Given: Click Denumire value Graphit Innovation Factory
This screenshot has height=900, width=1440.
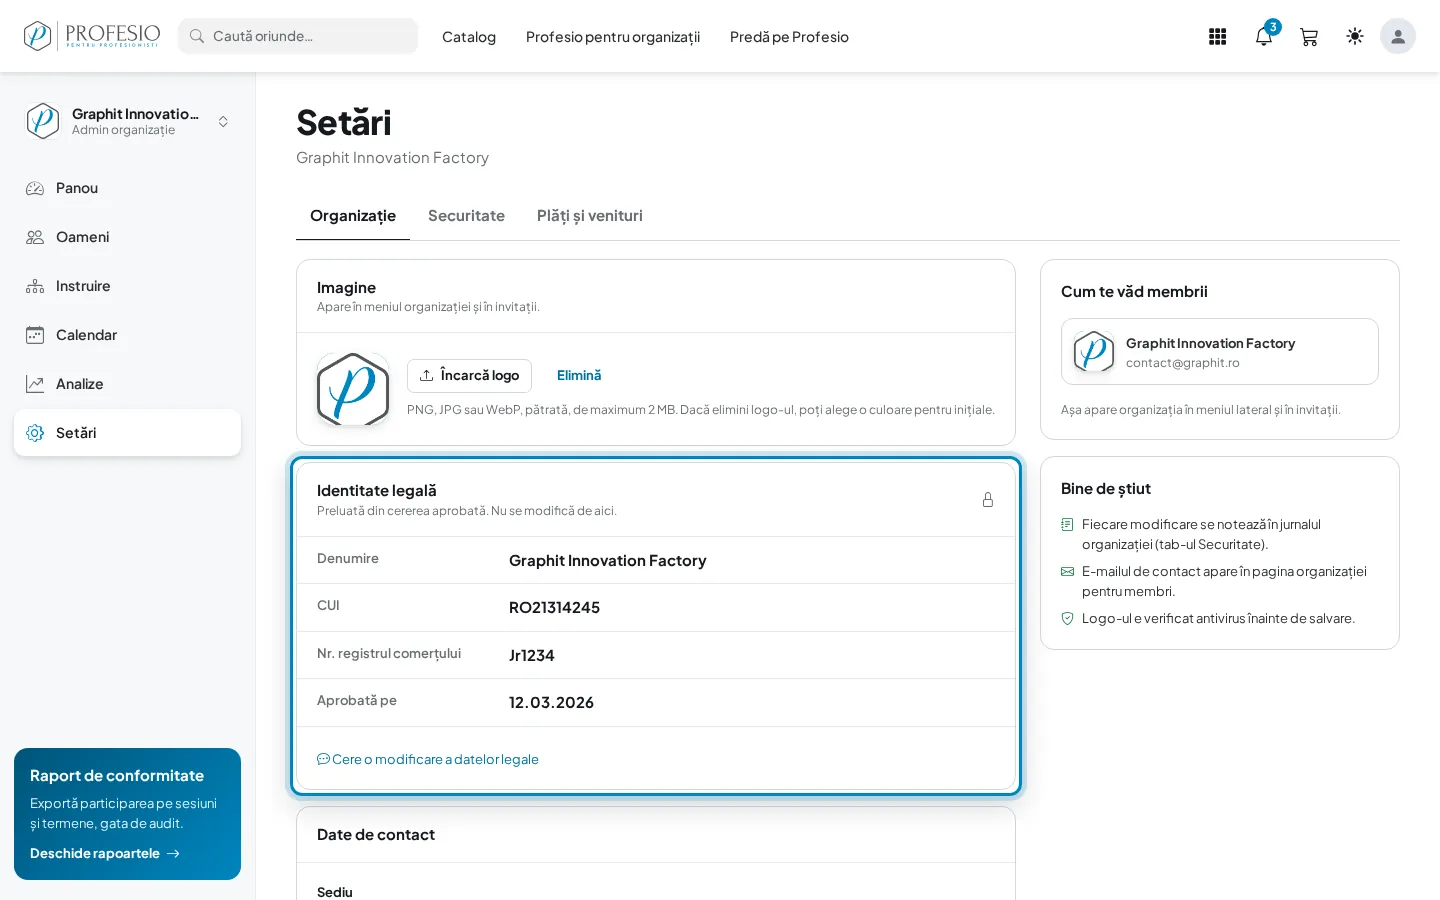Looking at the screenshot, I should [x=607, y=561].
